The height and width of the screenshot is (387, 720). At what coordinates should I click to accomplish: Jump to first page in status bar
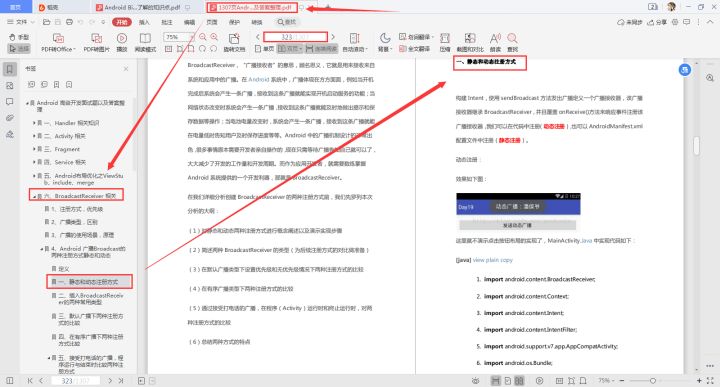click(30, 381)
